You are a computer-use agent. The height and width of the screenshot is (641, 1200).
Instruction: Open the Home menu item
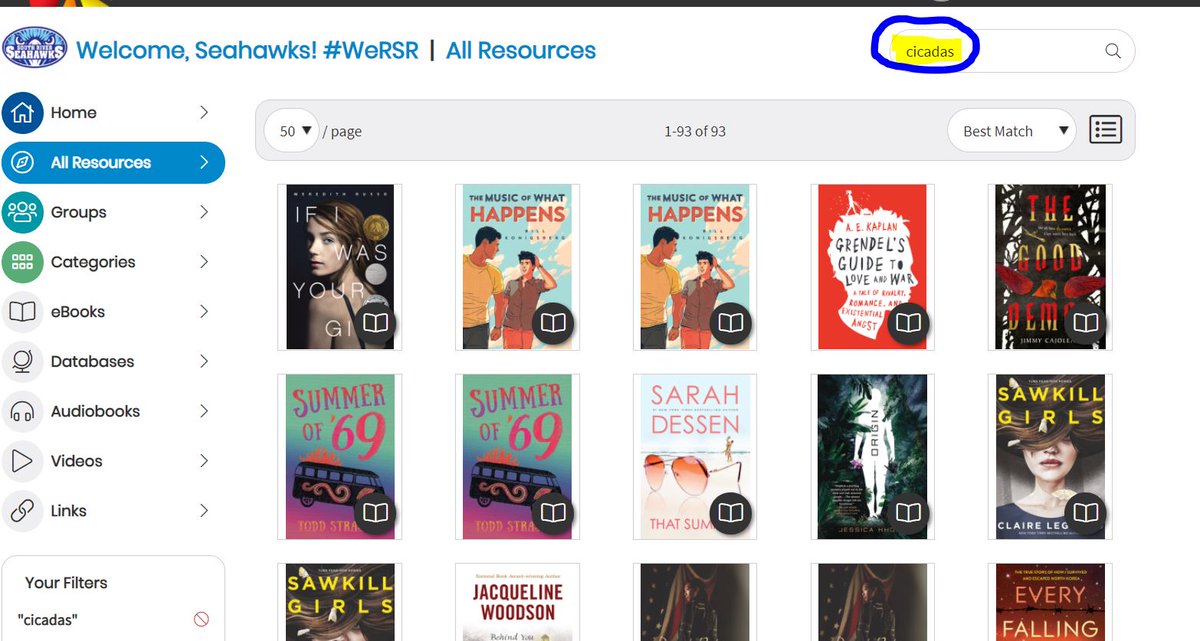click(113, 113)
